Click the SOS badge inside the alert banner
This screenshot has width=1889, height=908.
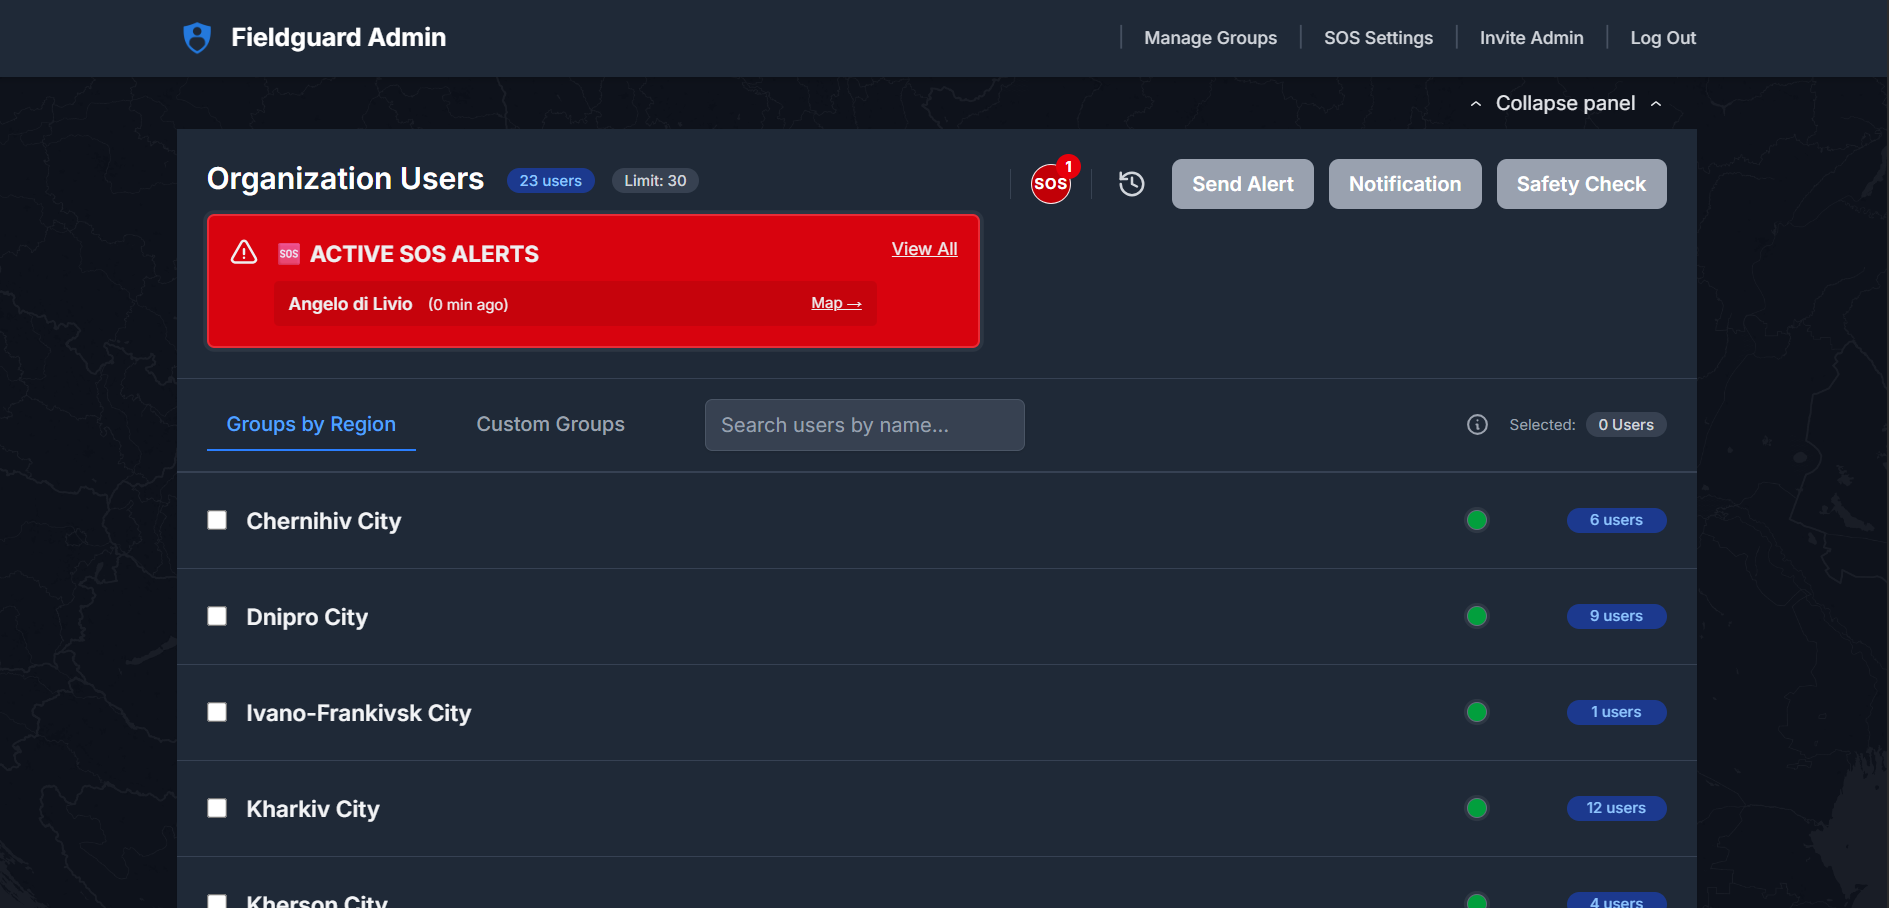289,253
